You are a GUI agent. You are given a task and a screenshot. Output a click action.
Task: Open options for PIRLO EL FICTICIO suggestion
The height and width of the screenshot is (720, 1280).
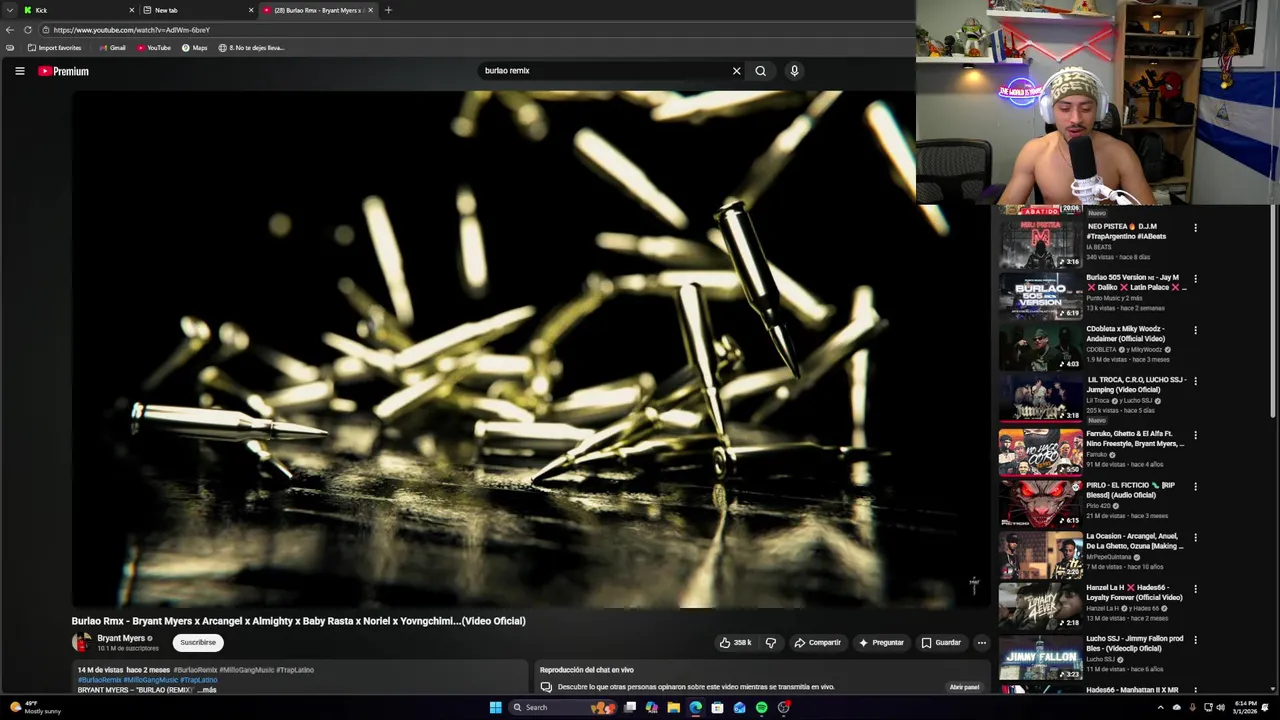(1195, 486)
